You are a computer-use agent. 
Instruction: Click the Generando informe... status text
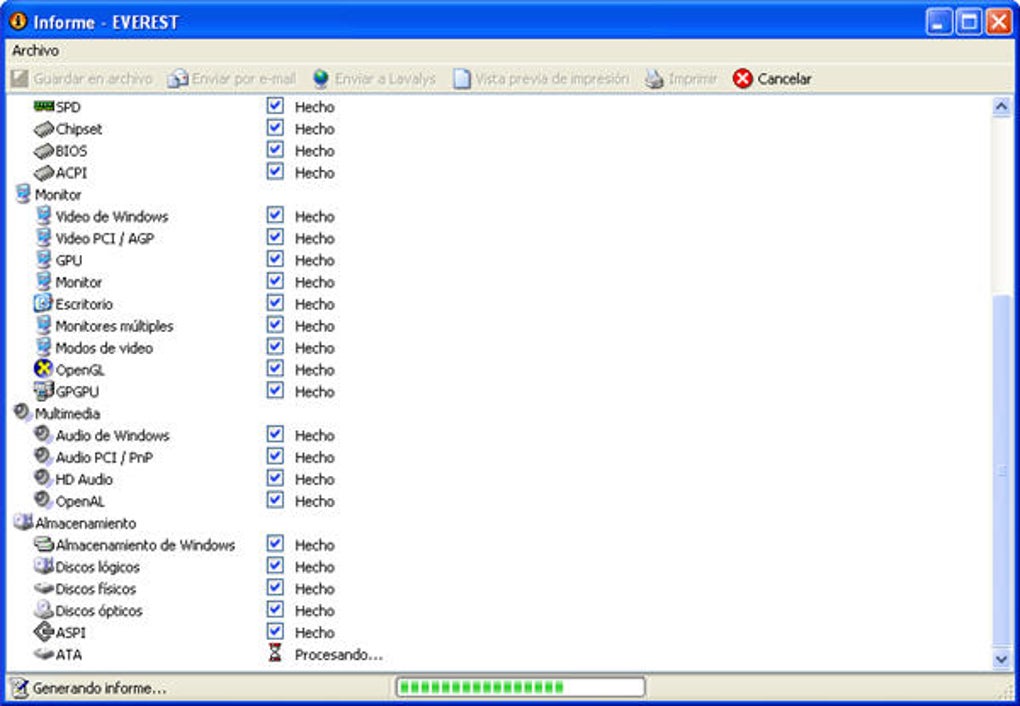(x=100, y=688)
